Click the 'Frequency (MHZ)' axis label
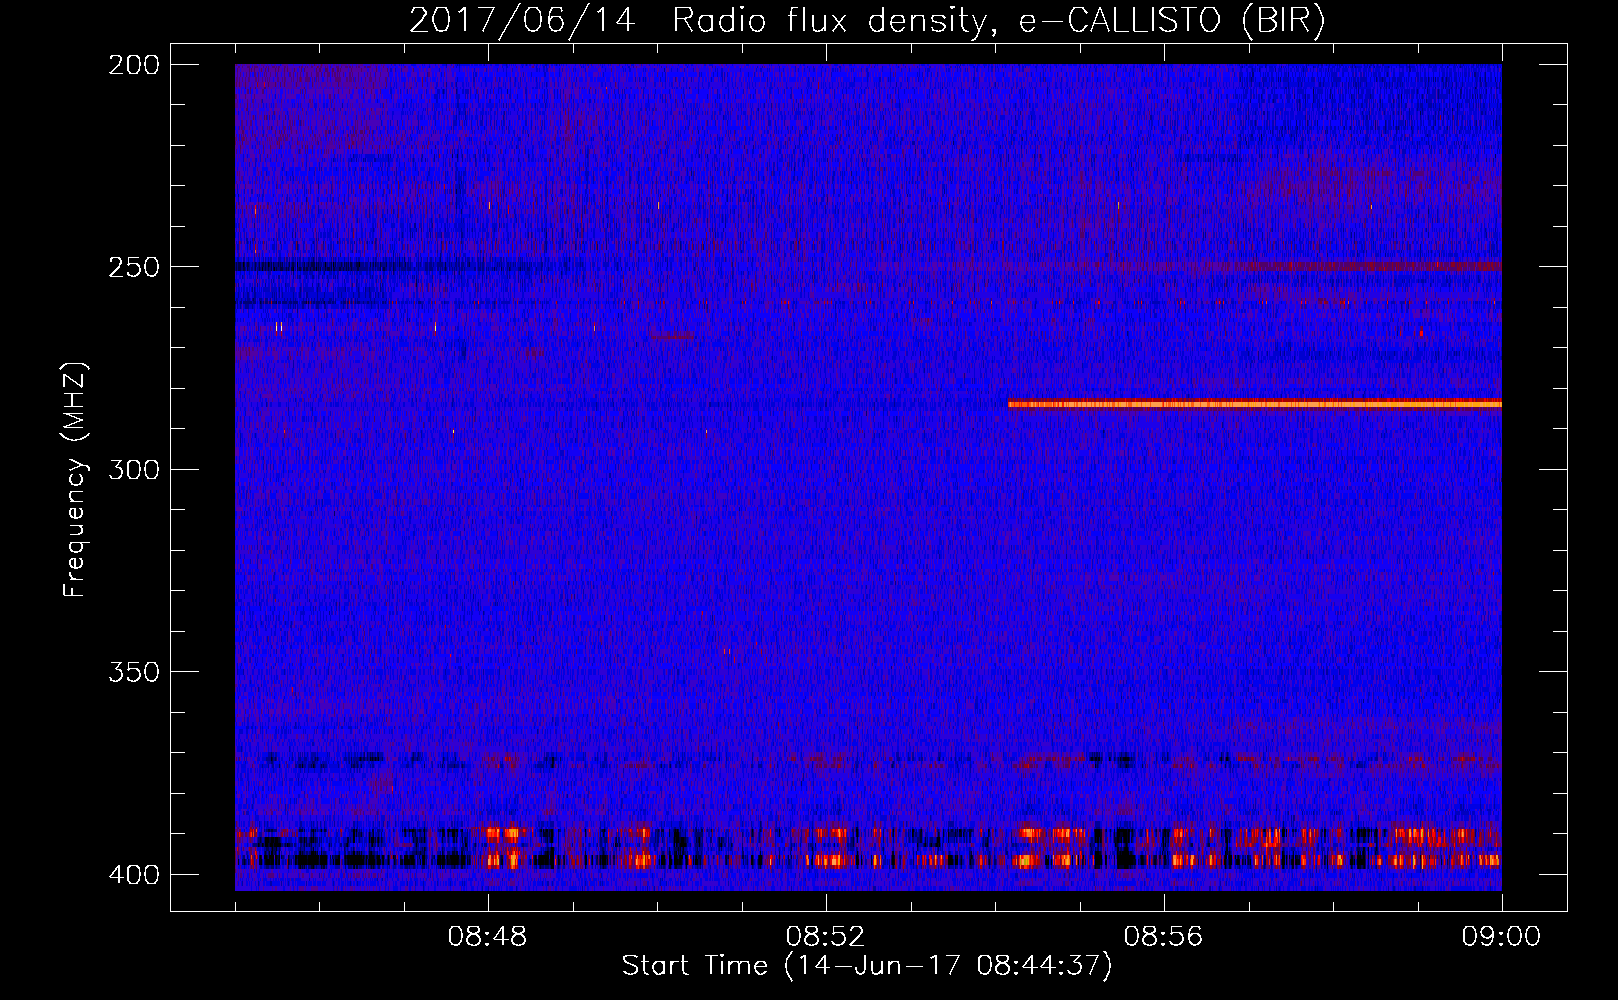The height and width of the screenshot is (1000, 1618). pos(75,479)
